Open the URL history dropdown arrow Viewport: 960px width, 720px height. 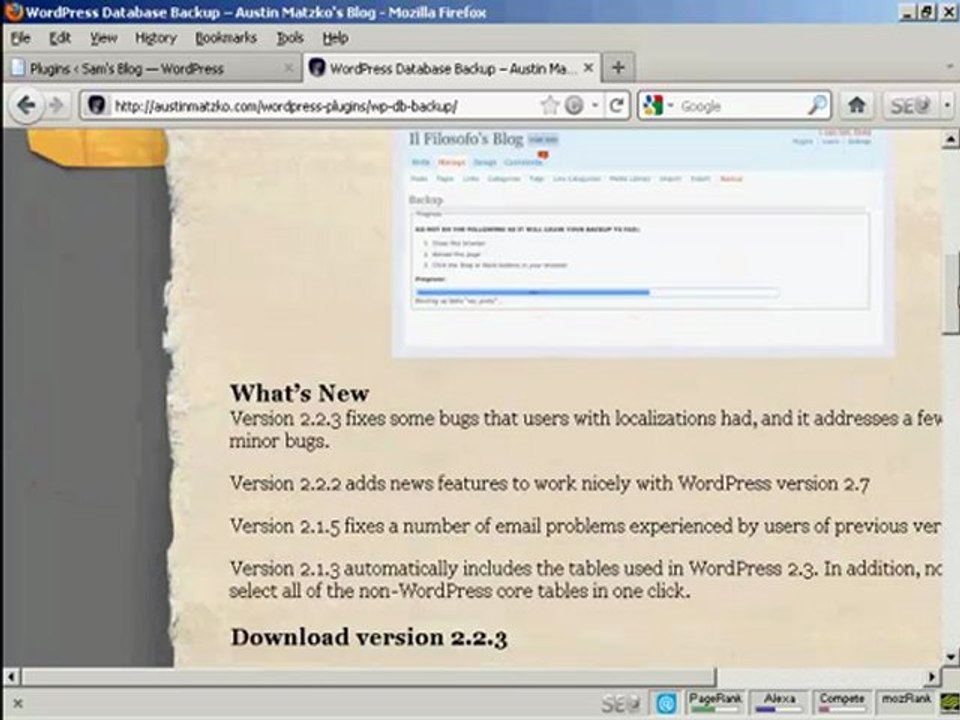[595, 106]
